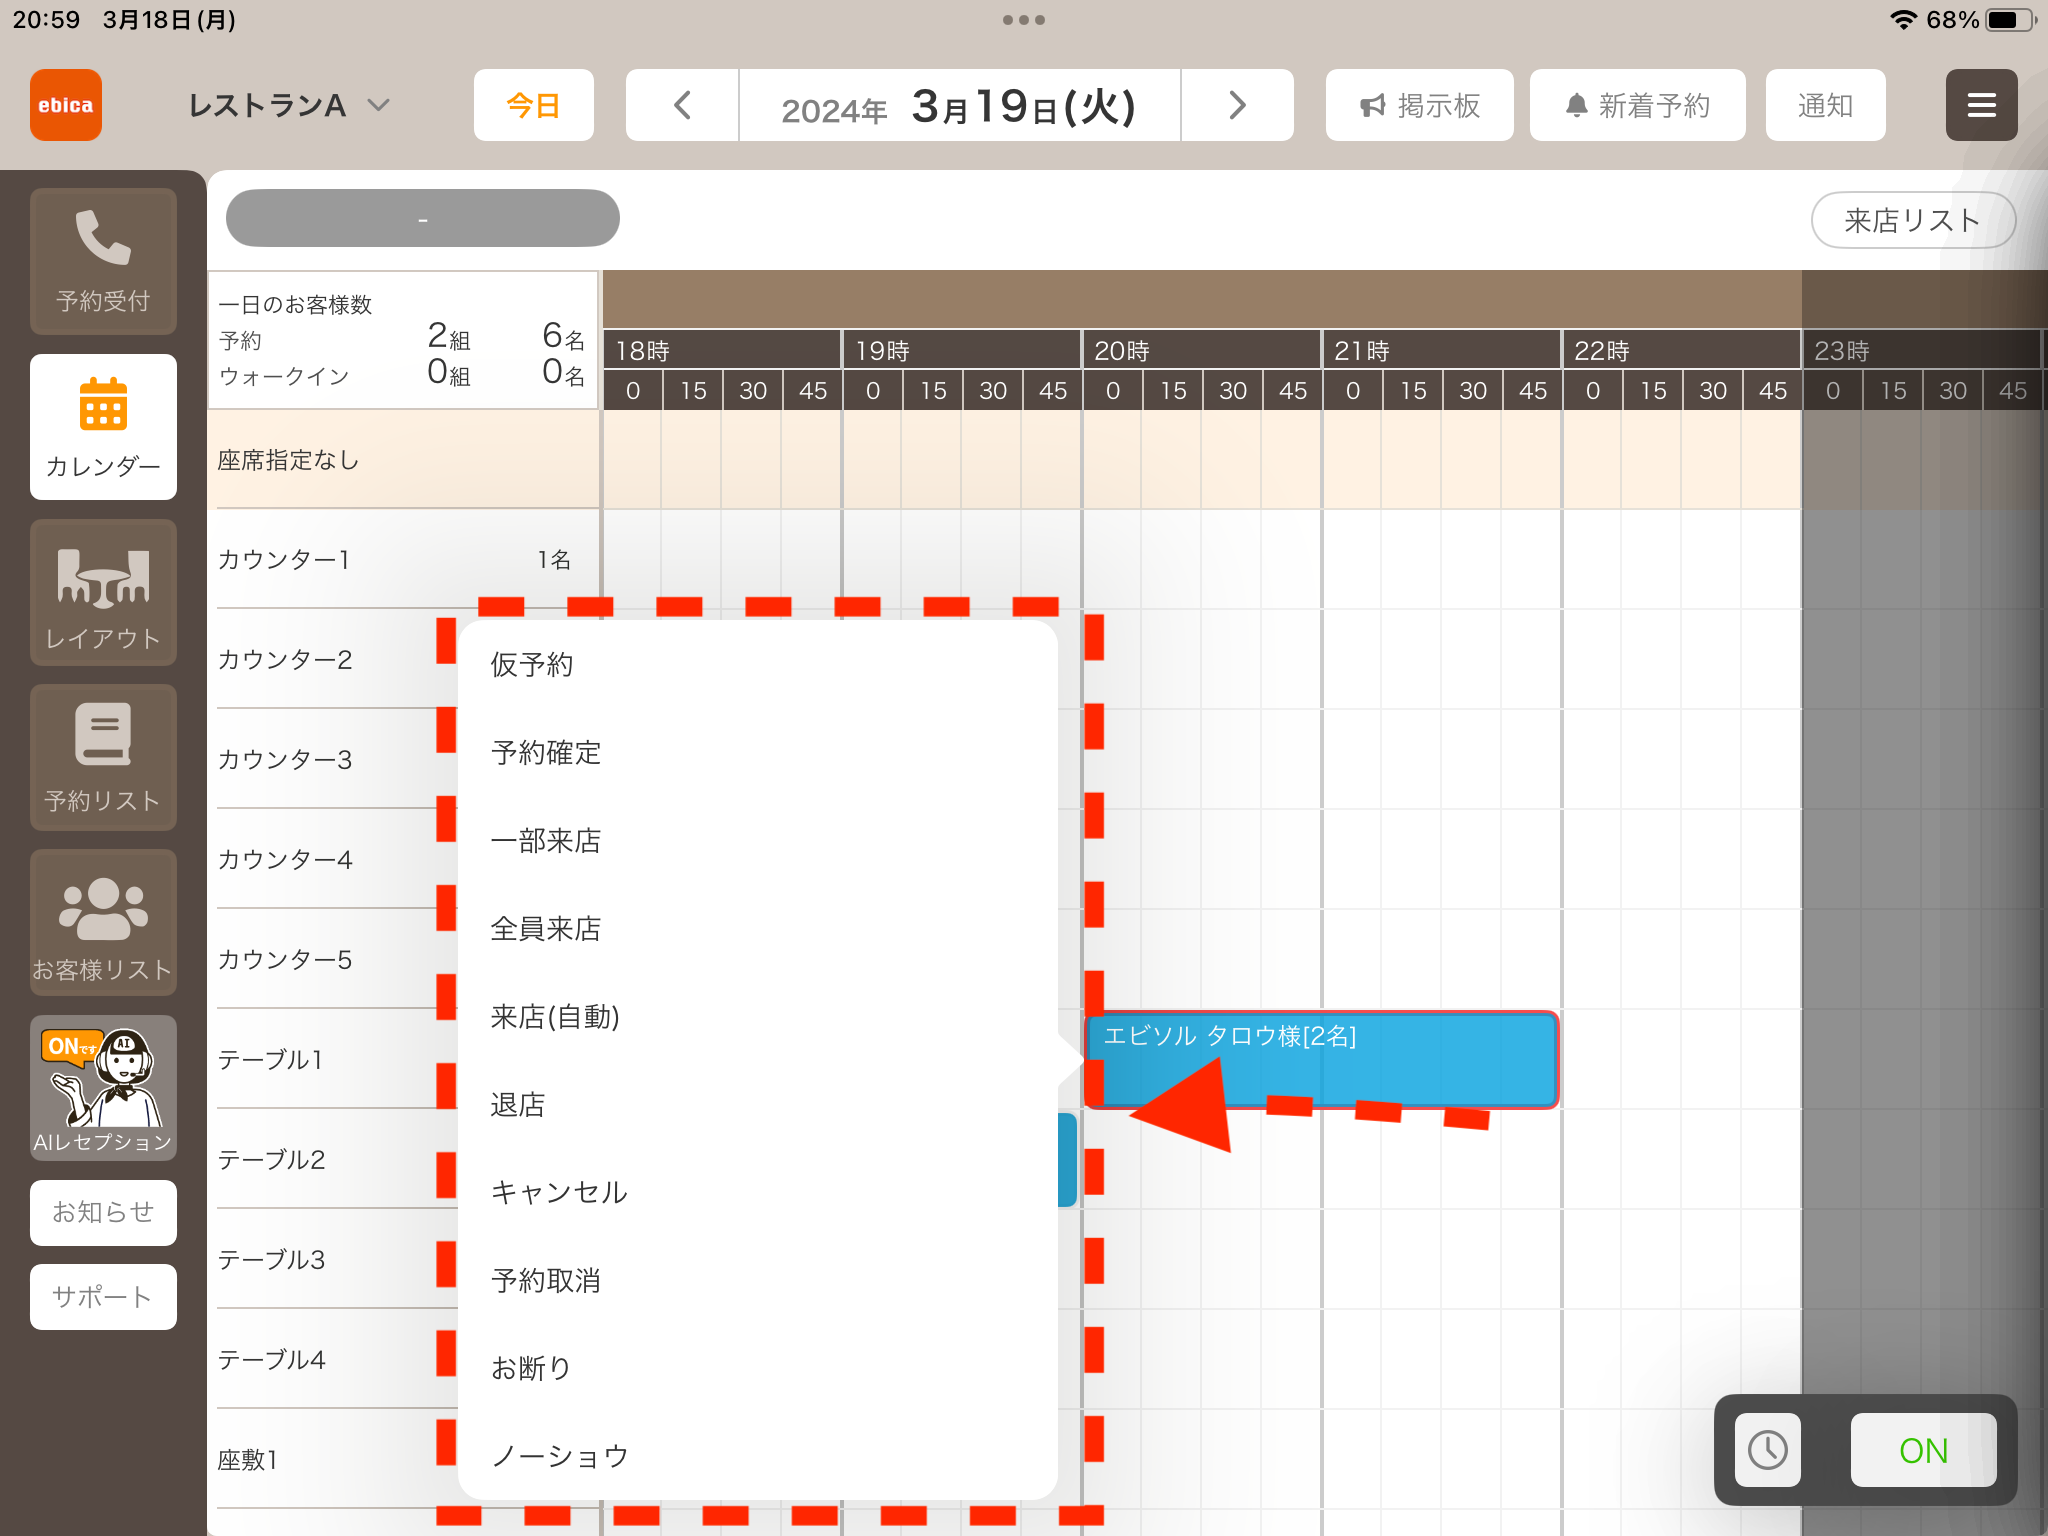Viewport: 2048px width, 1536px height.
Task: Click the カウンター2 row label
Action: coord(285,659)
